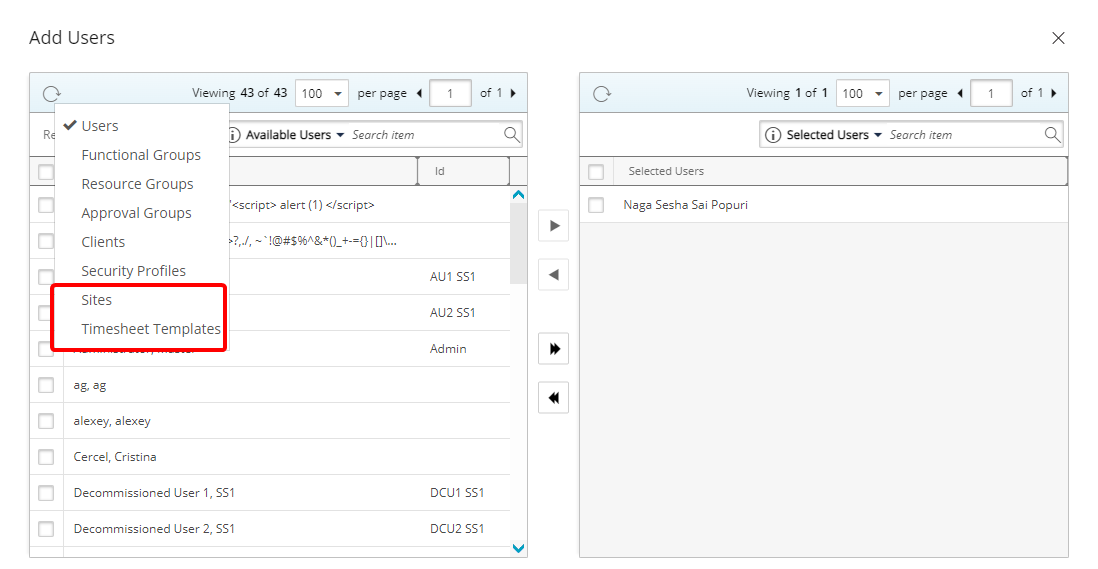Screen dimensions: 1098x569
Task: Click the move all left double-arrow button
Action: point(553,398)
